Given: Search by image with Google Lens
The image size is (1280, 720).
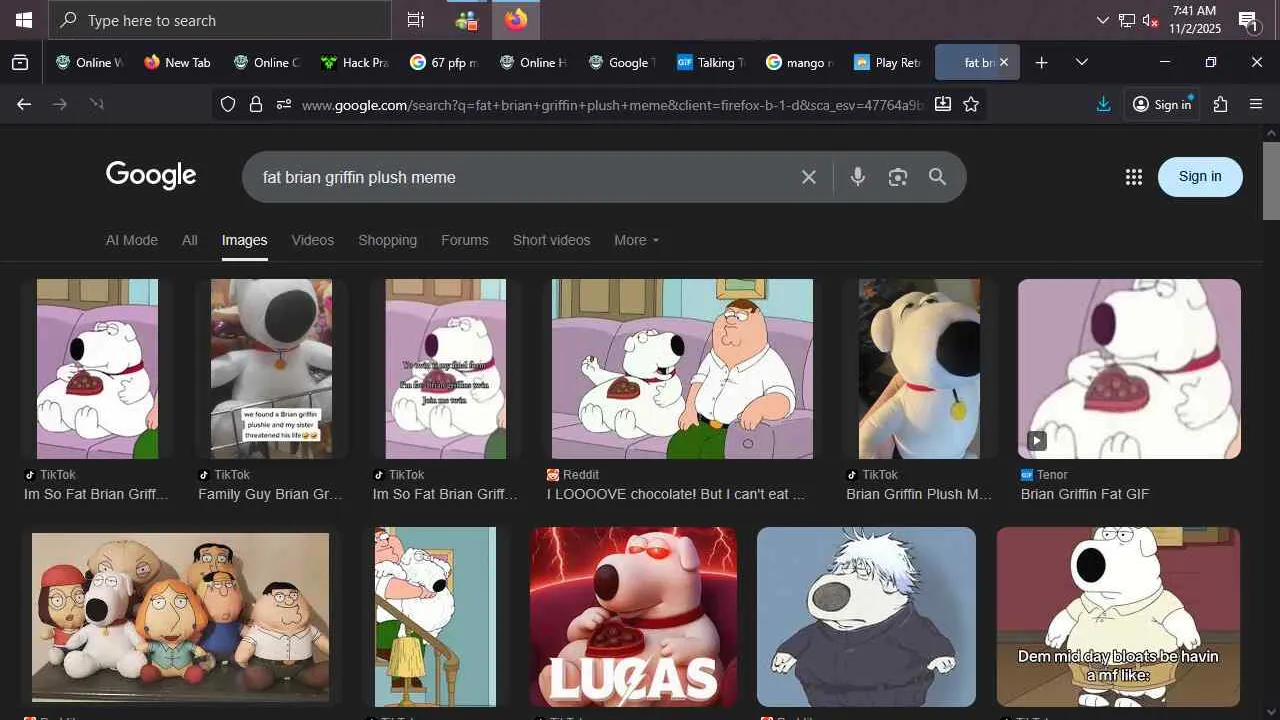Looking at the screenshot, I should (898, 177).
